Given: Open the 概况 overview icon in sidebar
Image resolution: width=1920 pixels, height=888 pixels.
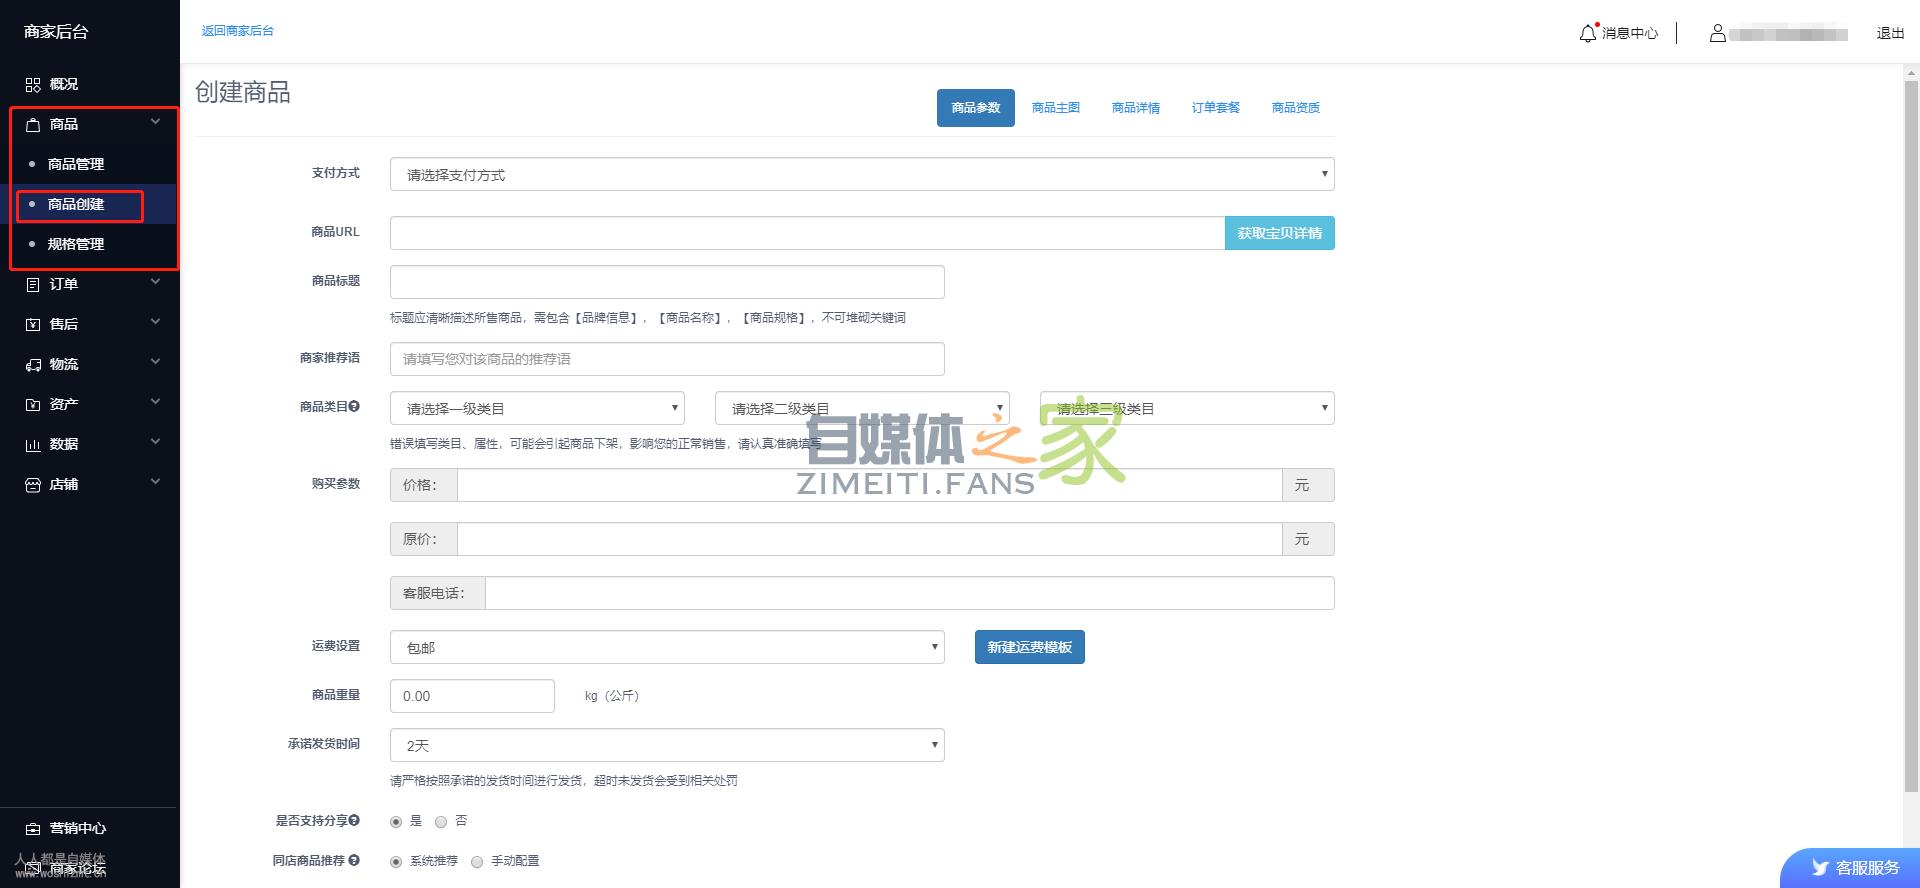Looking at the screenshot, I should click(33, 85).
